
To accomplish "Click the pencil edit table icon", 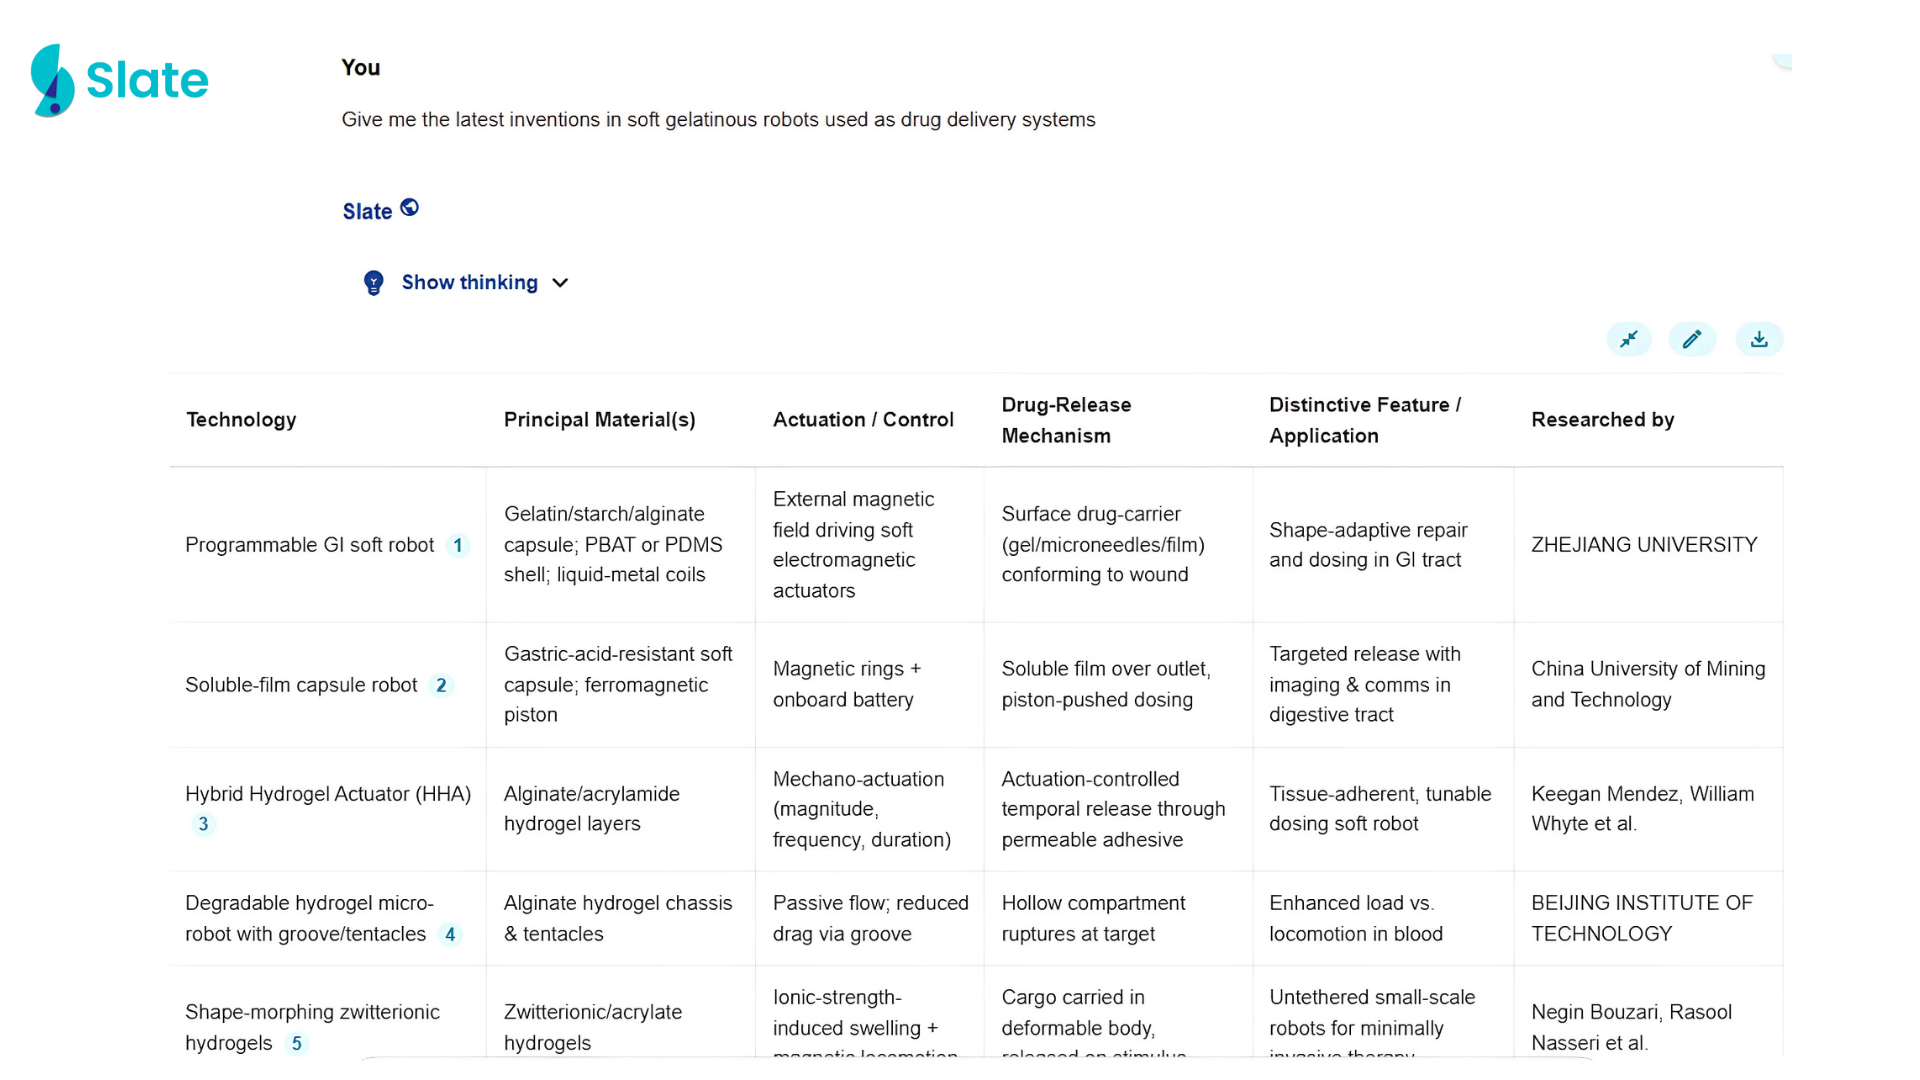I will (1692, 339).
